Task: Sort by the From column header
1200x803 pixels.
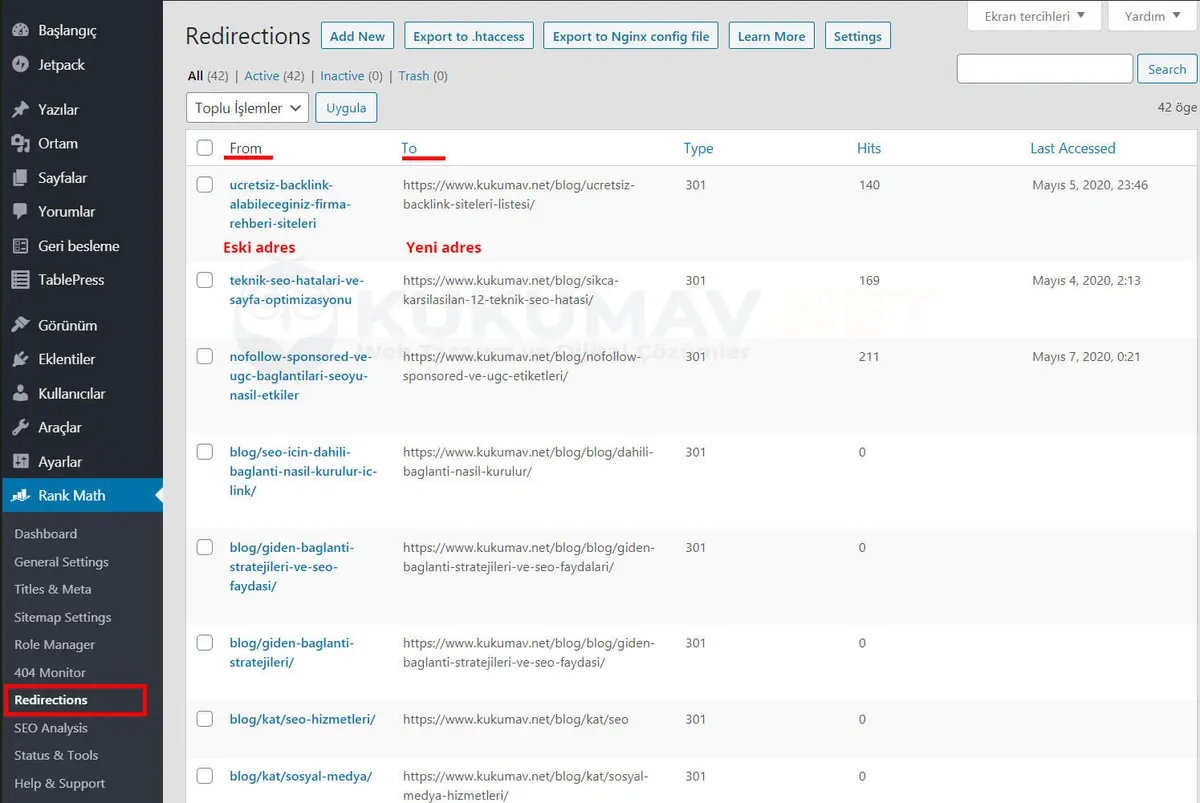Action: (x=245, y=148)
